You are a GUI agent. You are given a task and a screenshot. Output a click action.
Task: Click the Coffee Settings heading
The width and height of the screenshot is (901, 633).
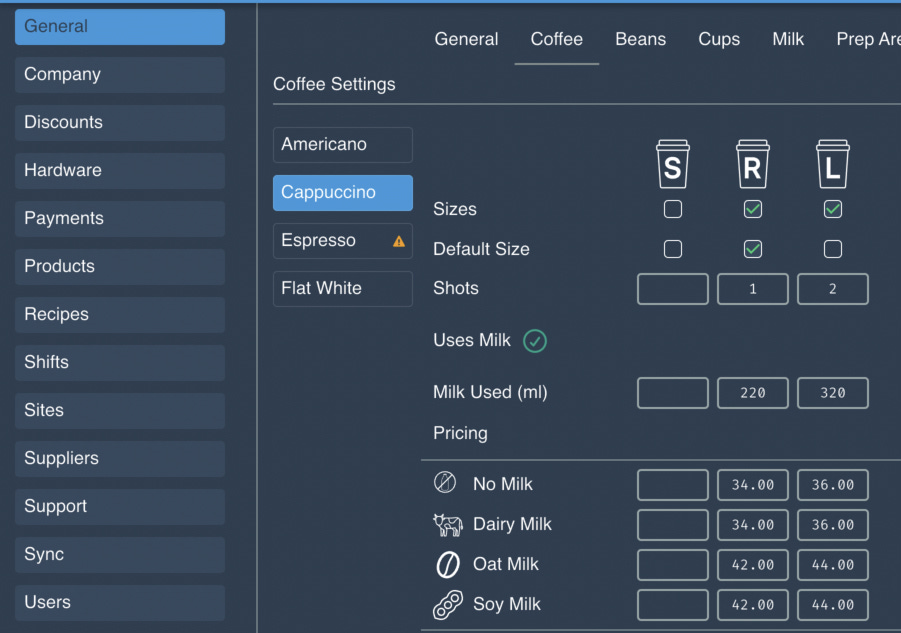click(334, 84)
